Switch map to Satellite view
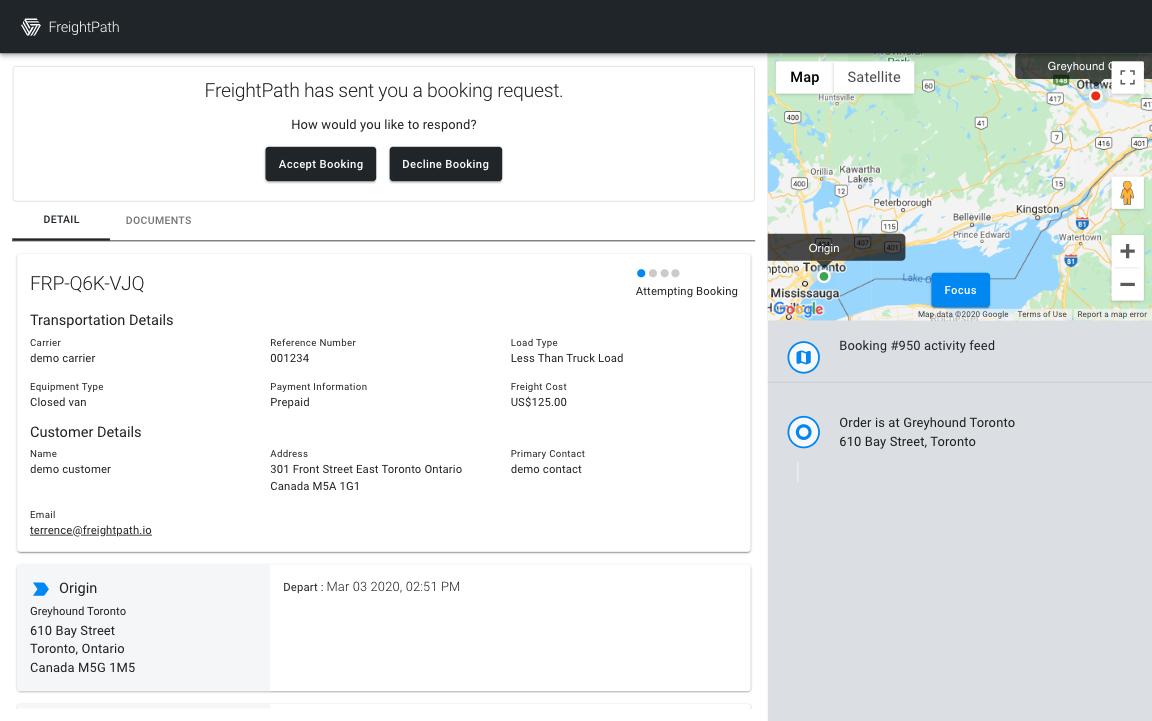This screenshot has width=1152, height=721. [874, 77]
